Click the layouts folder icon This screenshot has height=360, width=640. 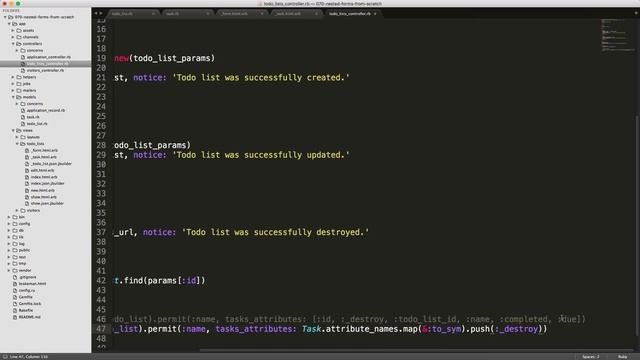point(23,137)
